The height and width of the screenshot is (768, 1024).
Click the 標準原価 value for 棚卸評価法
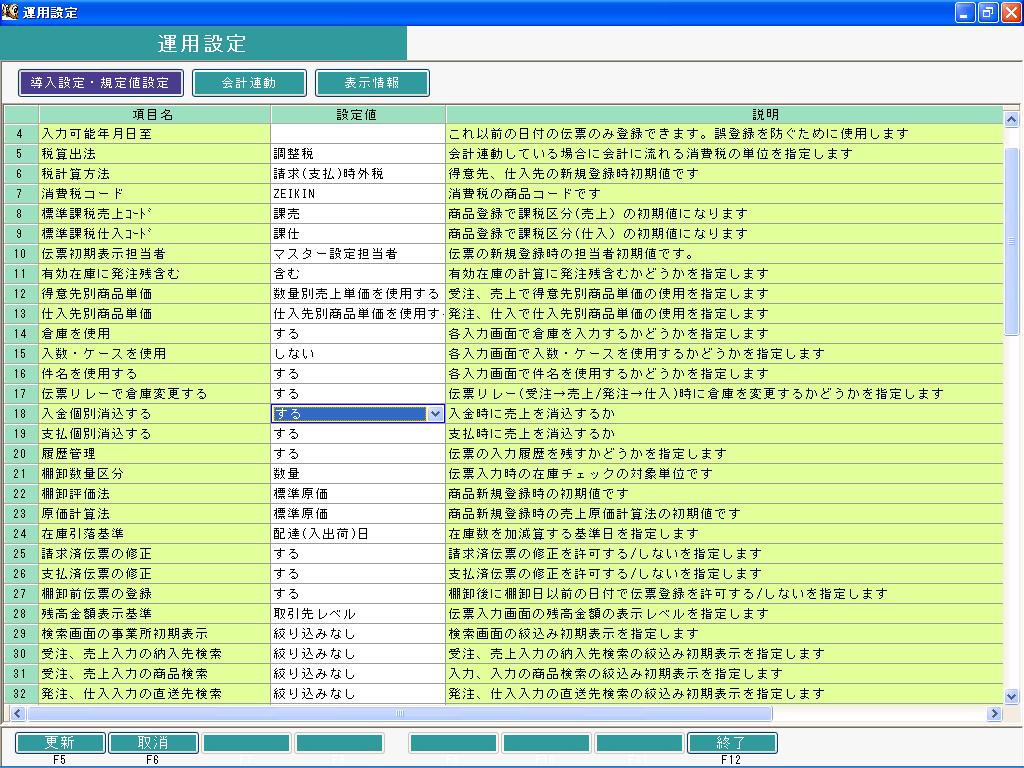(x=358, y=494)
